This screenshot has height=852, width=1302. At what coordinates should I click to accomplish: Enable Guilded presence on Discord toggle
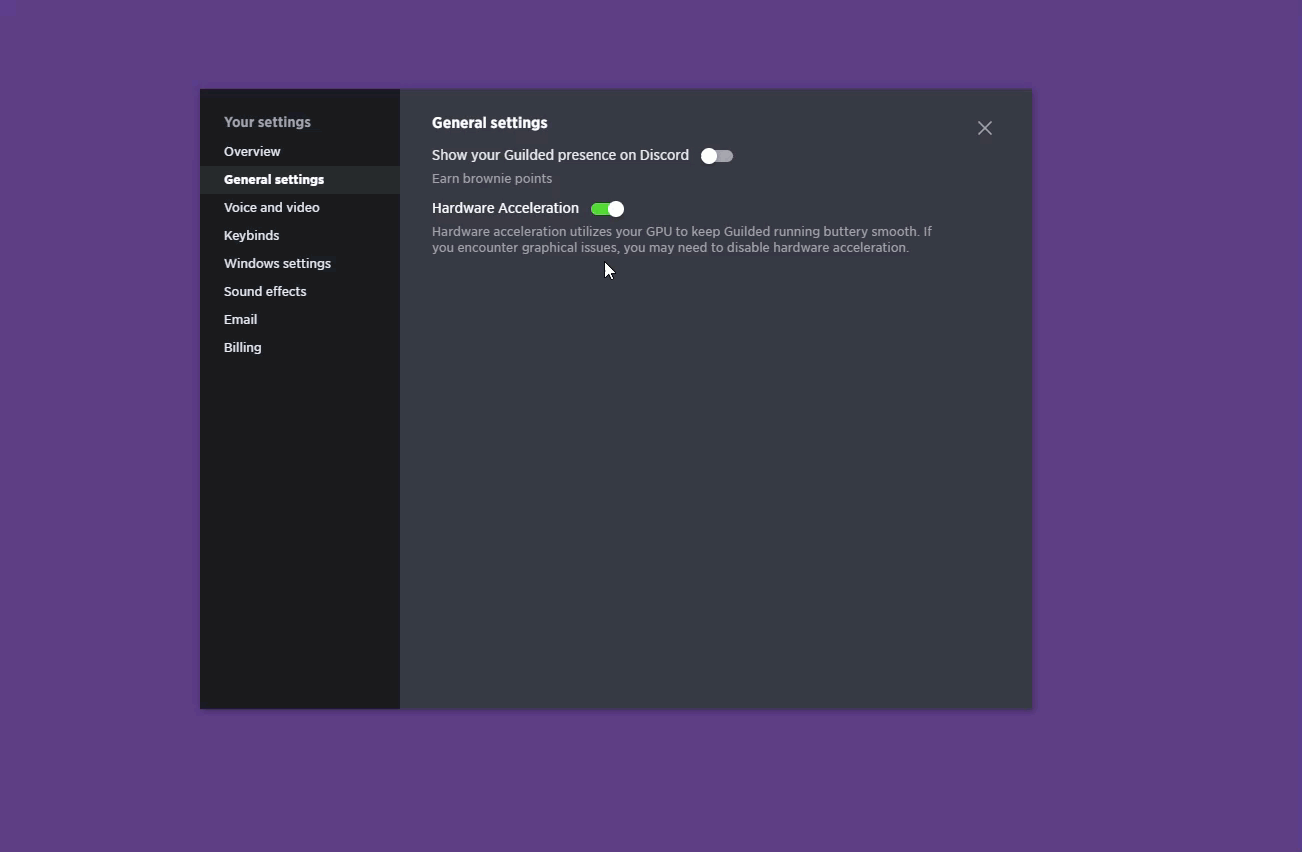tap(717, 156)
